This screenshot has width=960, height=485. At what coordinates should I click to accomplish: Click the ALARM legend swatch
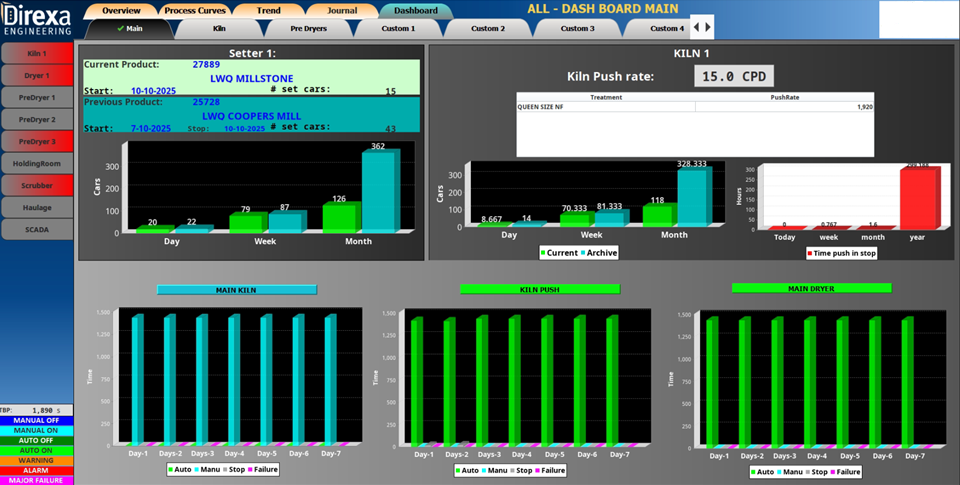click(x=37, y=470)
